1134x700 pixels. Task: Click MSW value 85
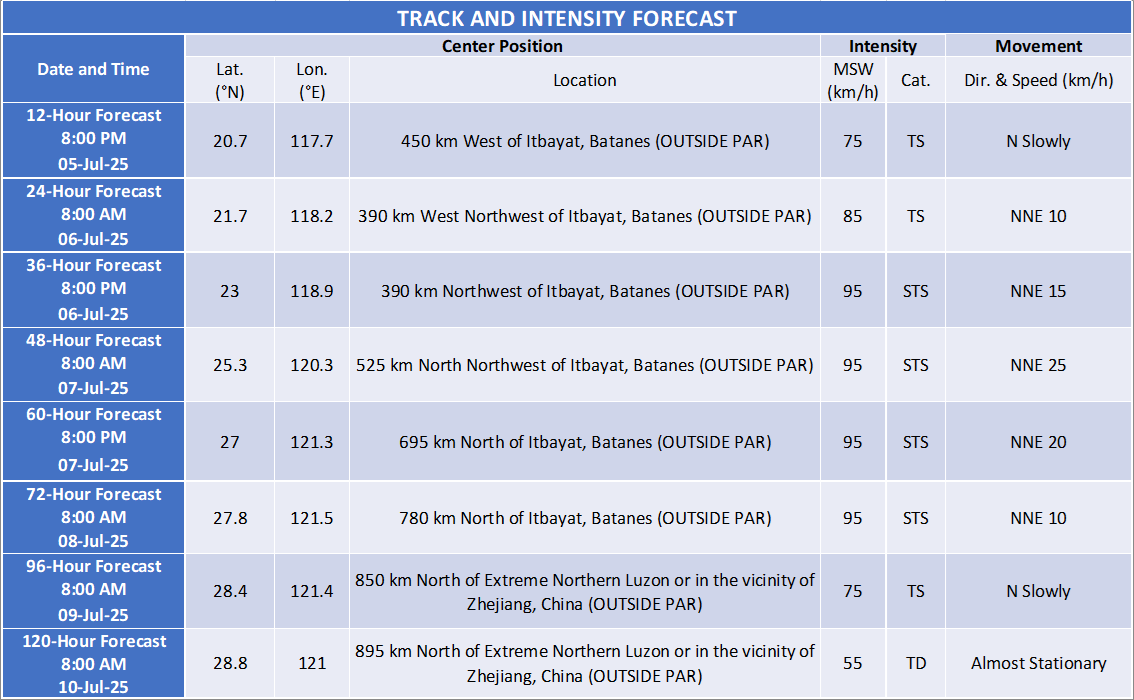point(853,216)
